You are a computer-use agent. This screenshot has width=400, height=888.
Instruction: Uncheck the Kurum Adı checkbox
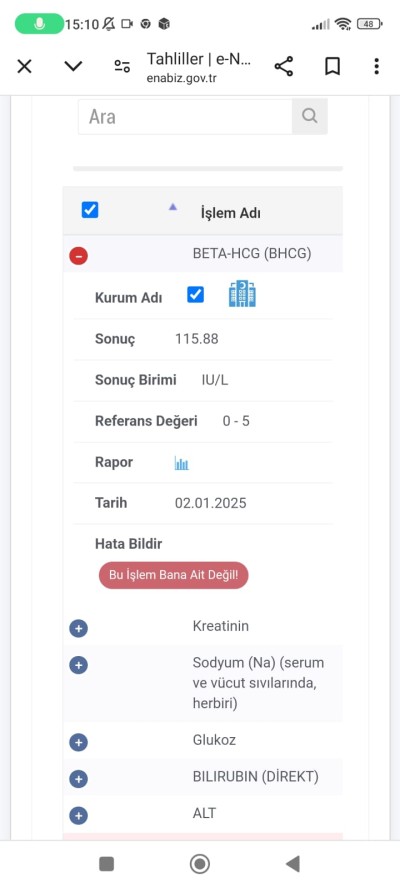[195, 294]
